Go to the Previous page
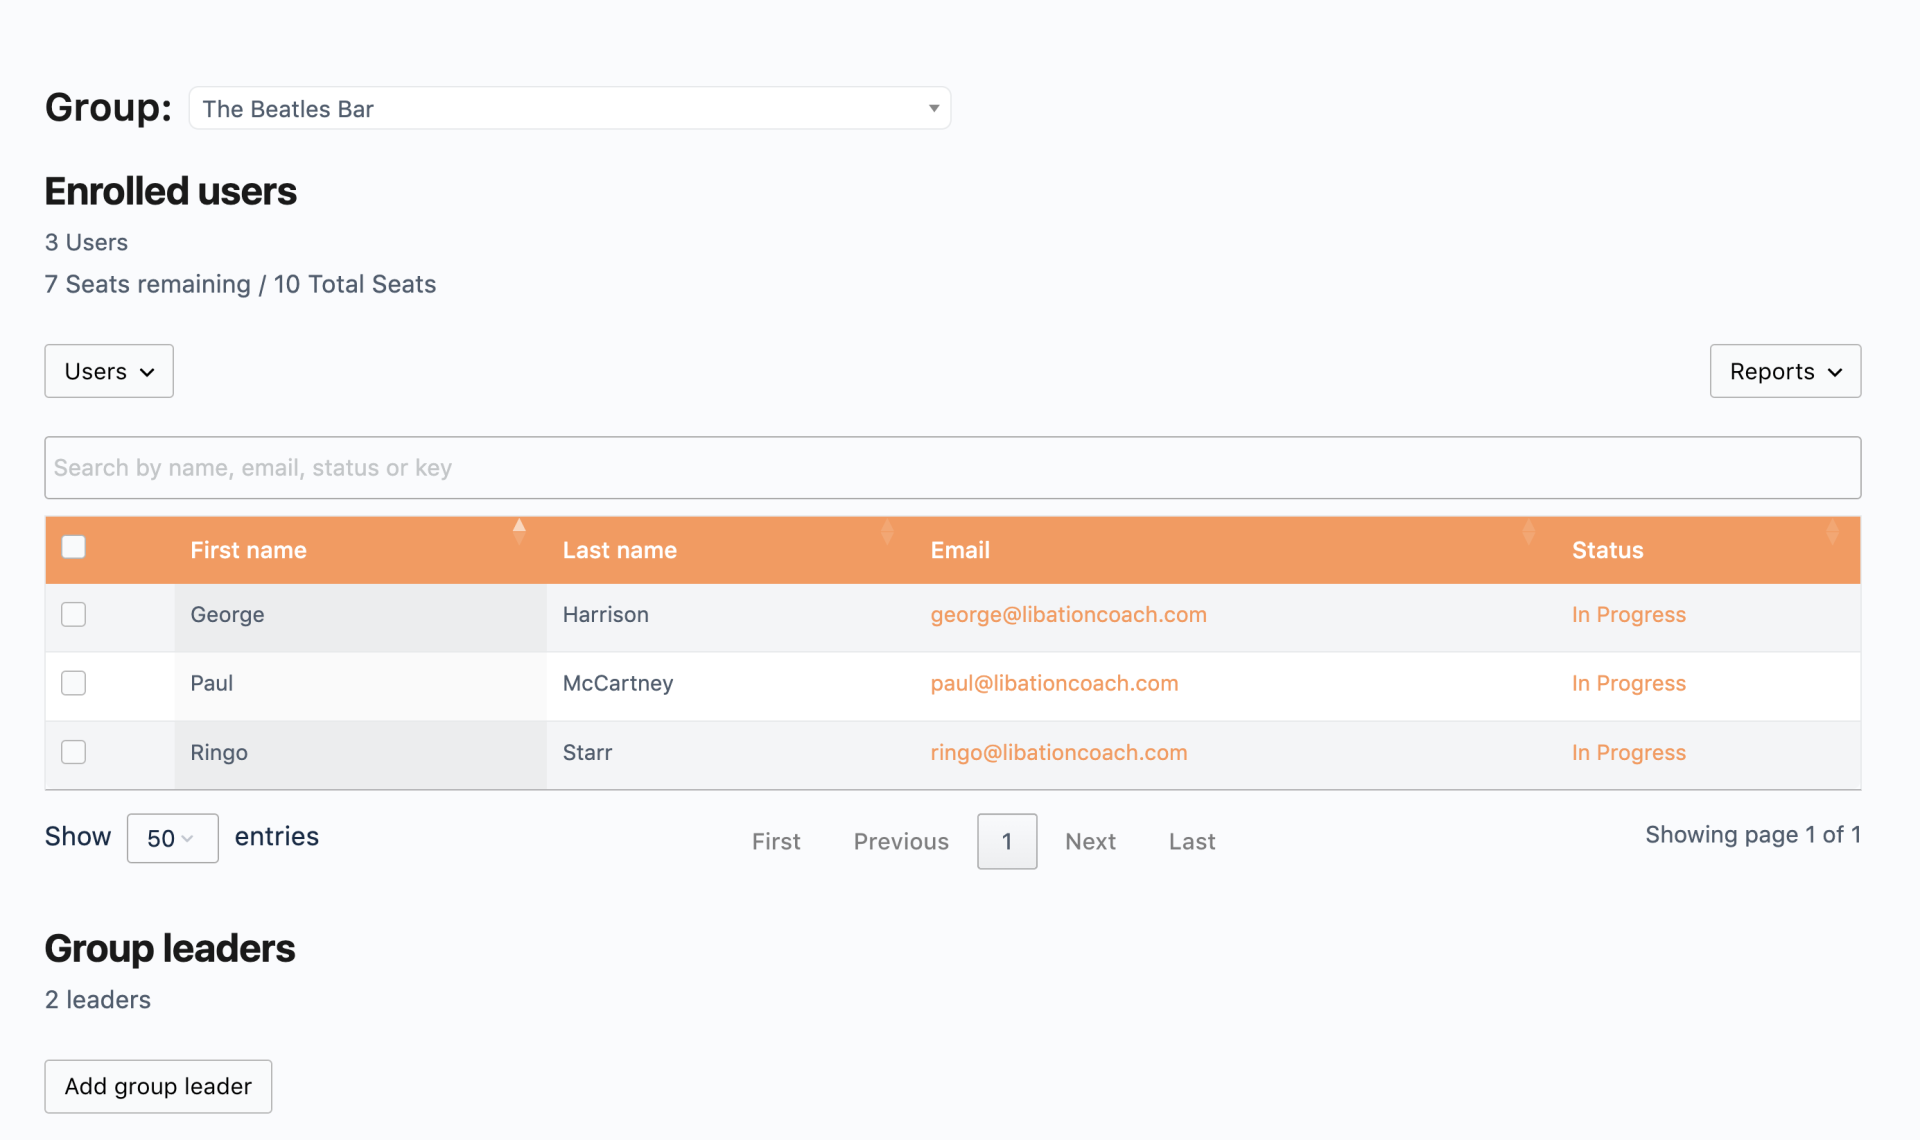 click(x=901, y=842)
